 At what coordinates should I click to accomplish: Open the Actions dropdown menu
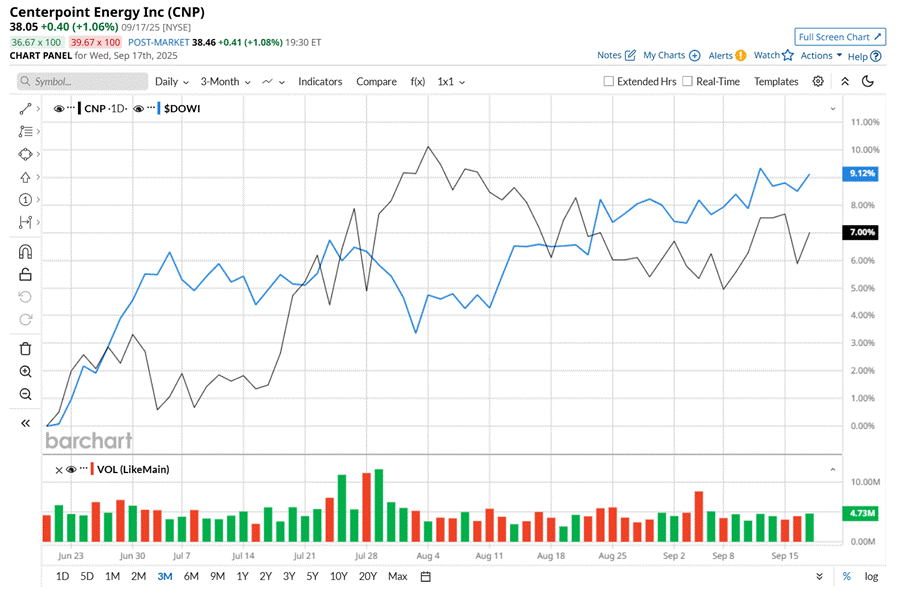pos(821,55)
